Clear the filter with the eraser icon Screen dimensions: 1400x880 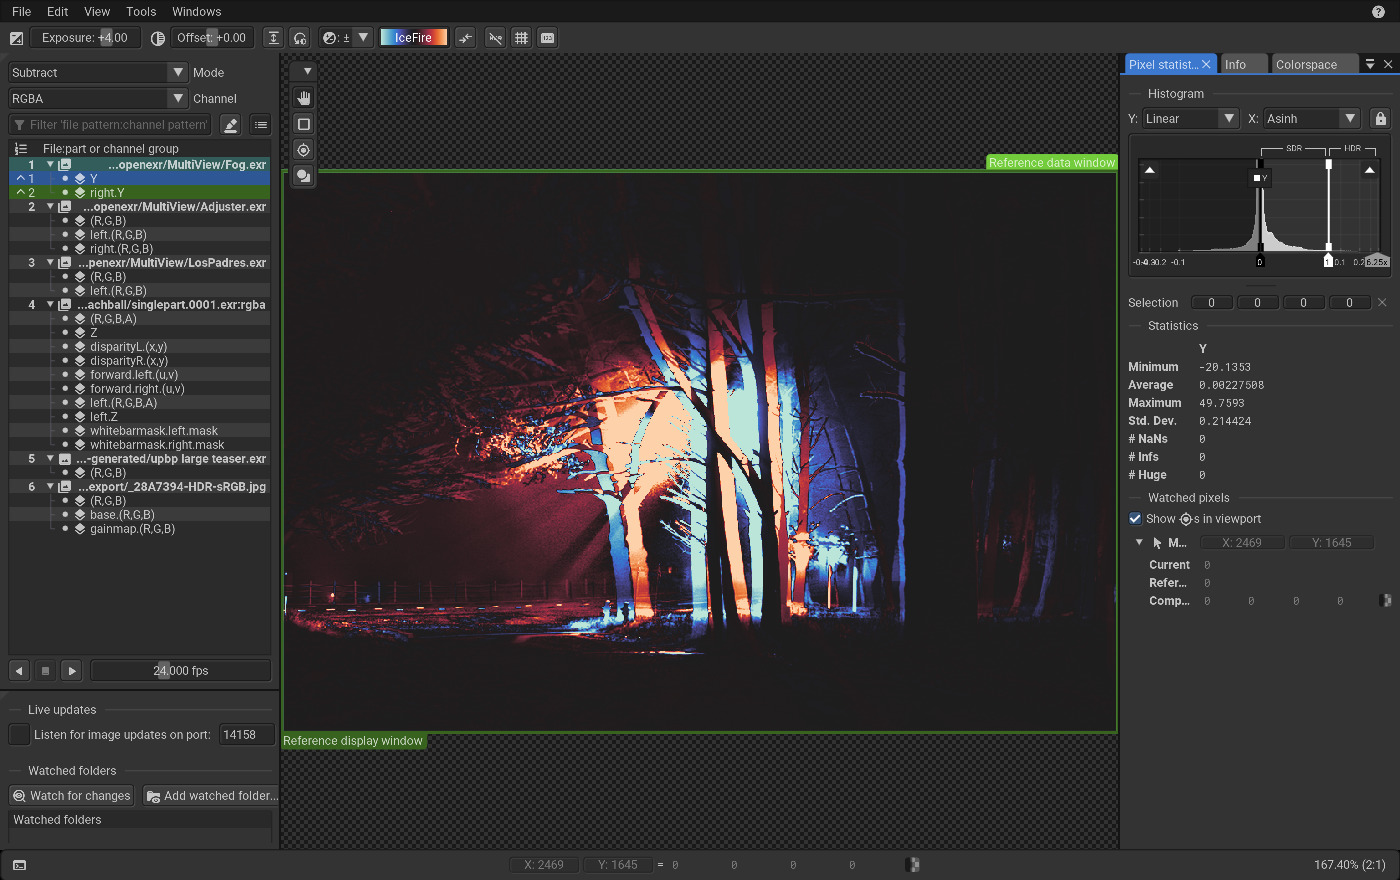coord(230,125)
